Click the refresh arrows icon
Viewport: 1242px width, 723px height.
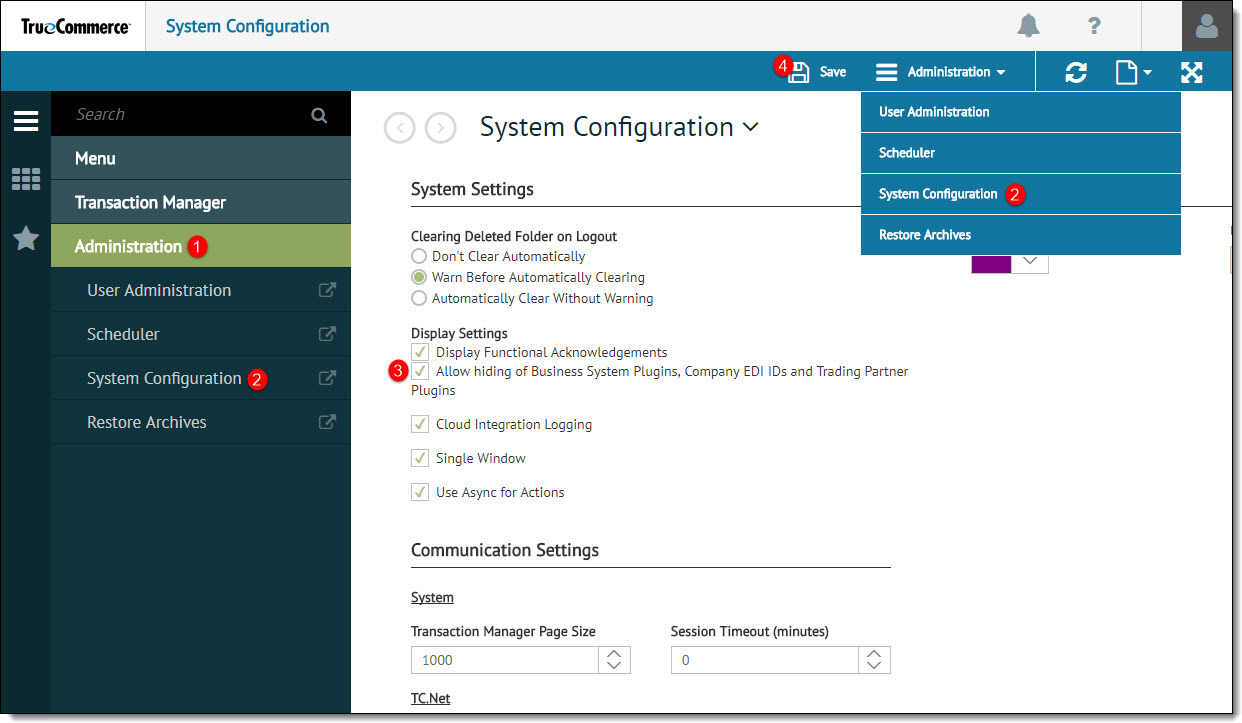click(1076, 72)
